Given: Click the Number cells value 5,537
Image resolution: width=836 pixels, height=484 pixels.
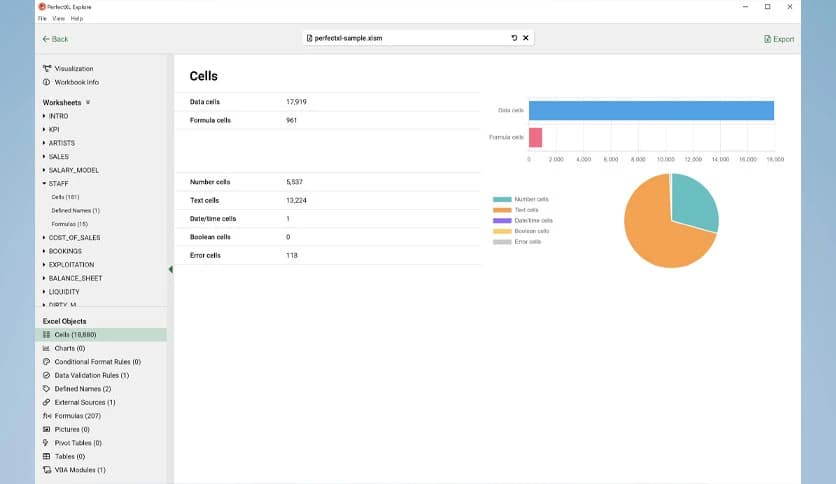Looking at the screenshot, I should point(294,182).
